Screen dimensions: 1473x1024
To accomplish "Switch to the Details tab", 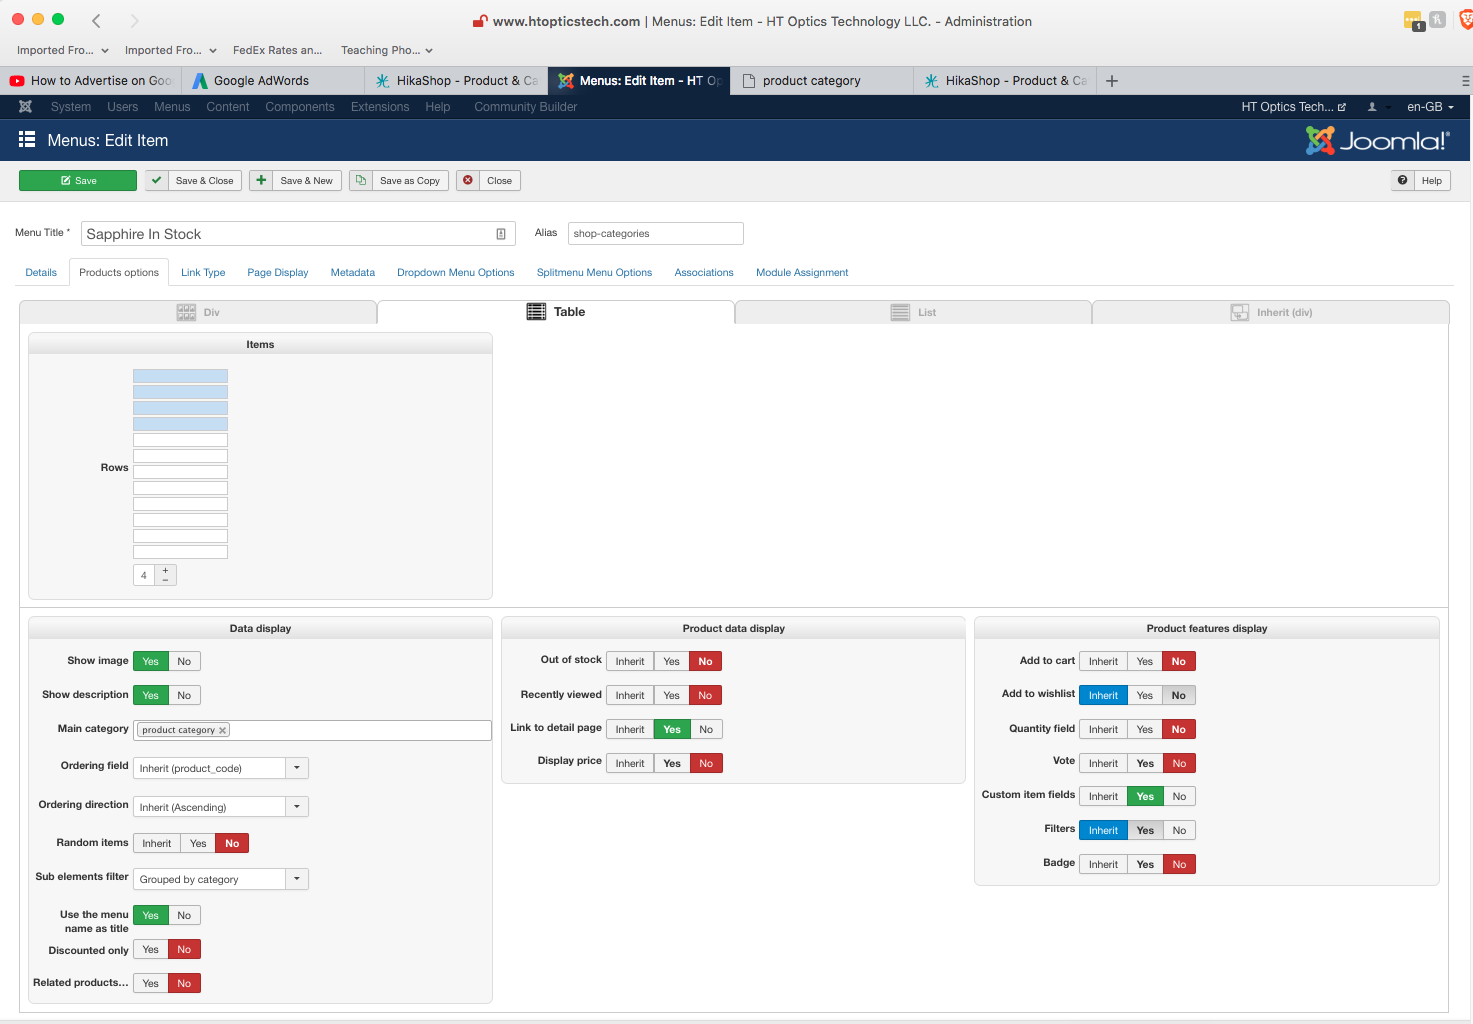I will (41, 273).
